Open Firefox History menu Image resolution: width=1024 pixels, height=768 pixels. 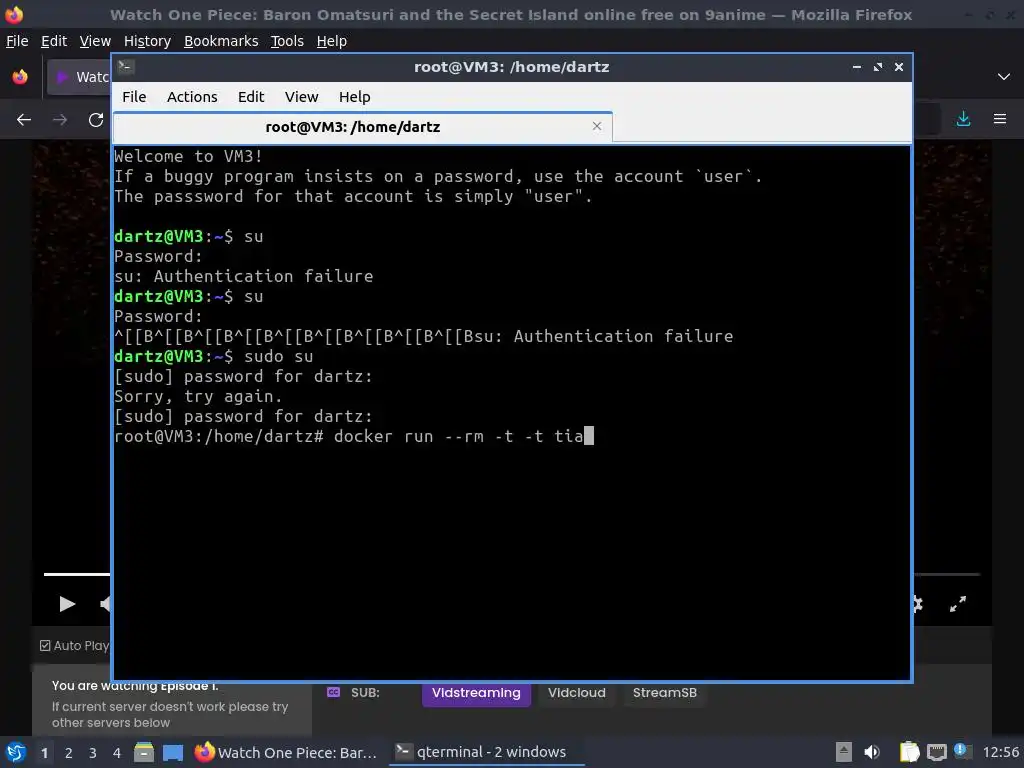pos(147,41)
